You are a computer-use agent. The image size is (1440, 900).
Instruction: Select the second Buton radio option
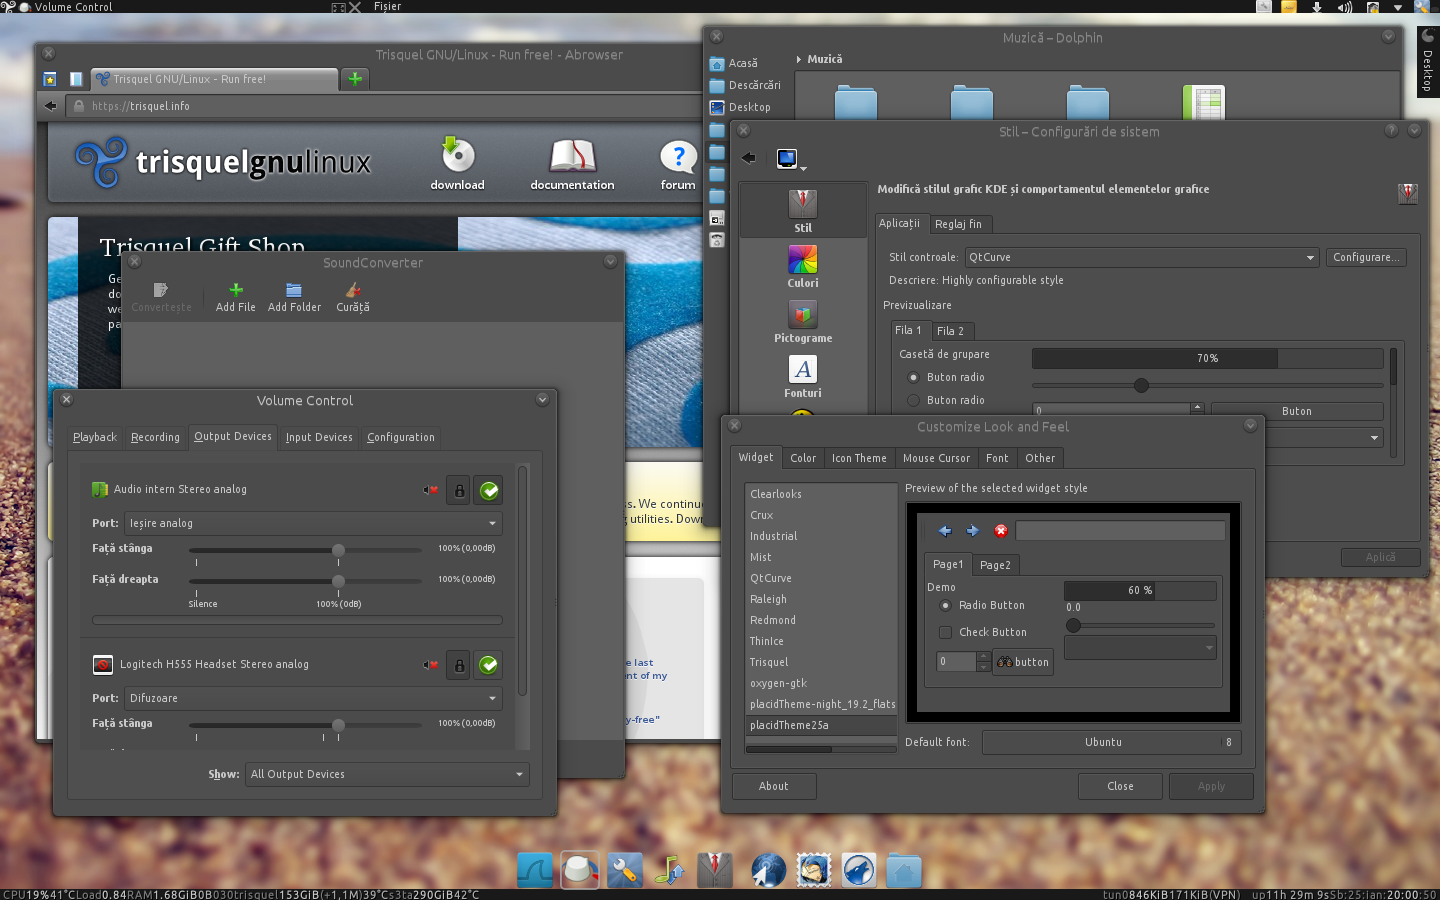pyautogui.click(x=913, y=401)
